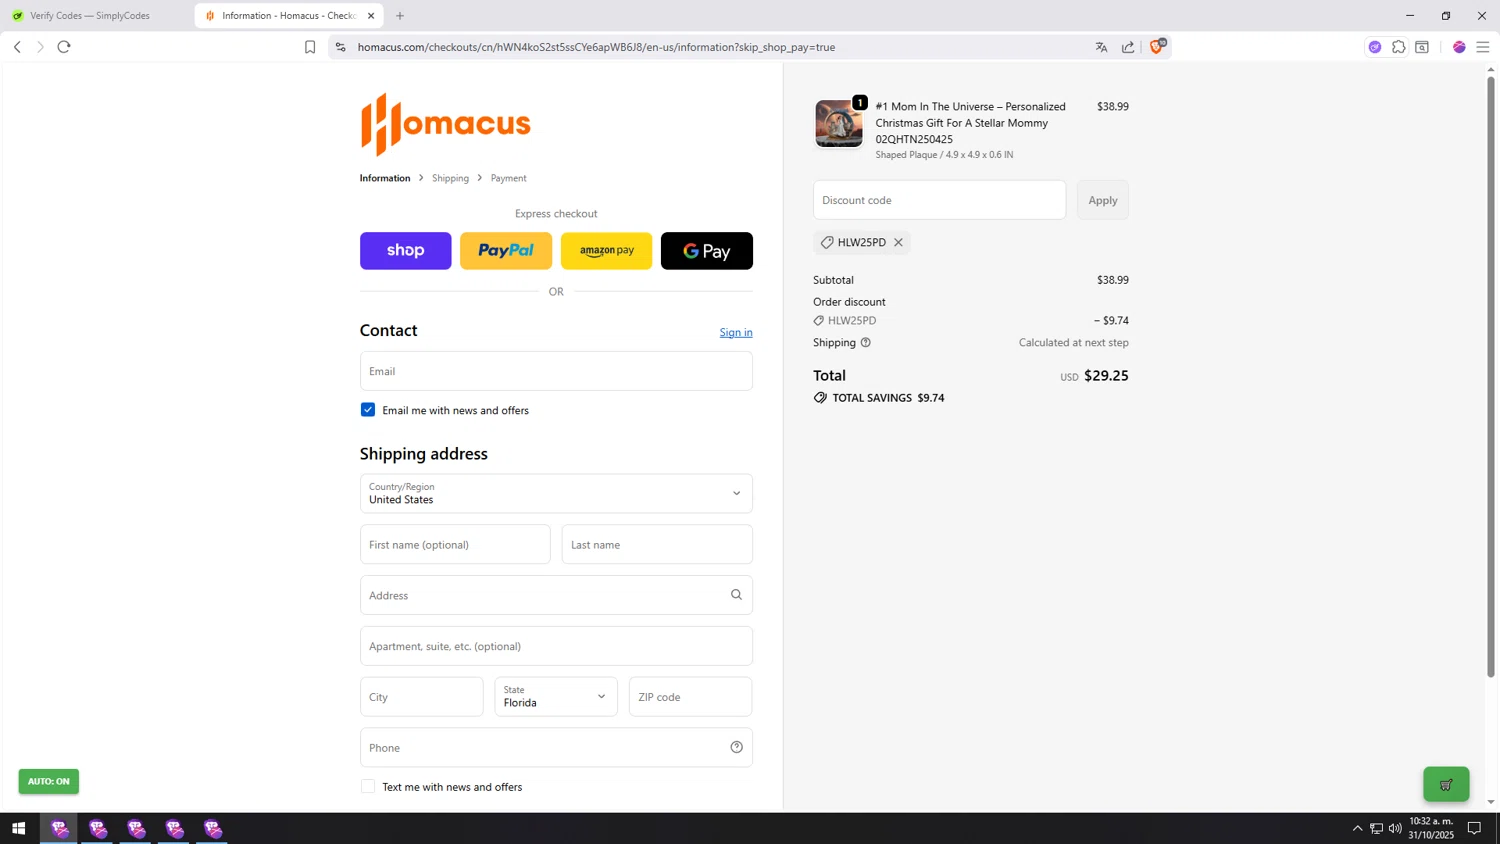Image resolution: width=1500 pixels, height=844 pixels.
Task: Remove the HLW25PD discount code
Action: pyautogui.click(x=898, y=242)
